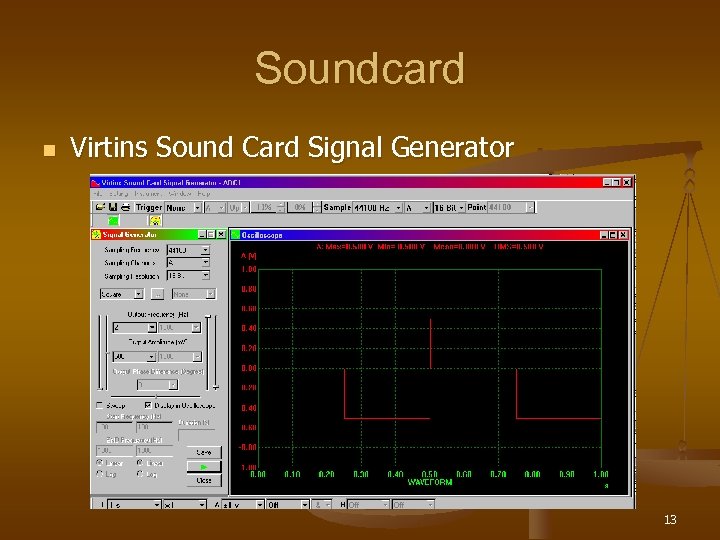Image resolution: width=720 pixels, height=540 pixels.
Task: Click the yellow signal generator toolbar icon
Action: pos(155,220)
